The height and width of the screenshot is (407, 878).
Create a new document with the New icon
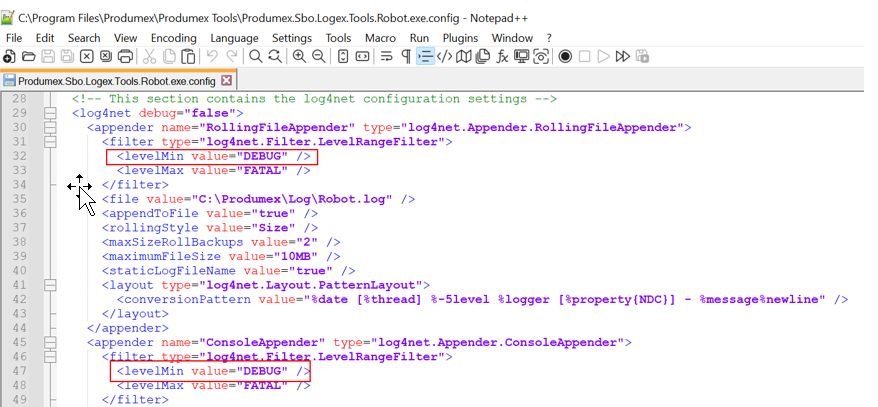tap(9, 57)
